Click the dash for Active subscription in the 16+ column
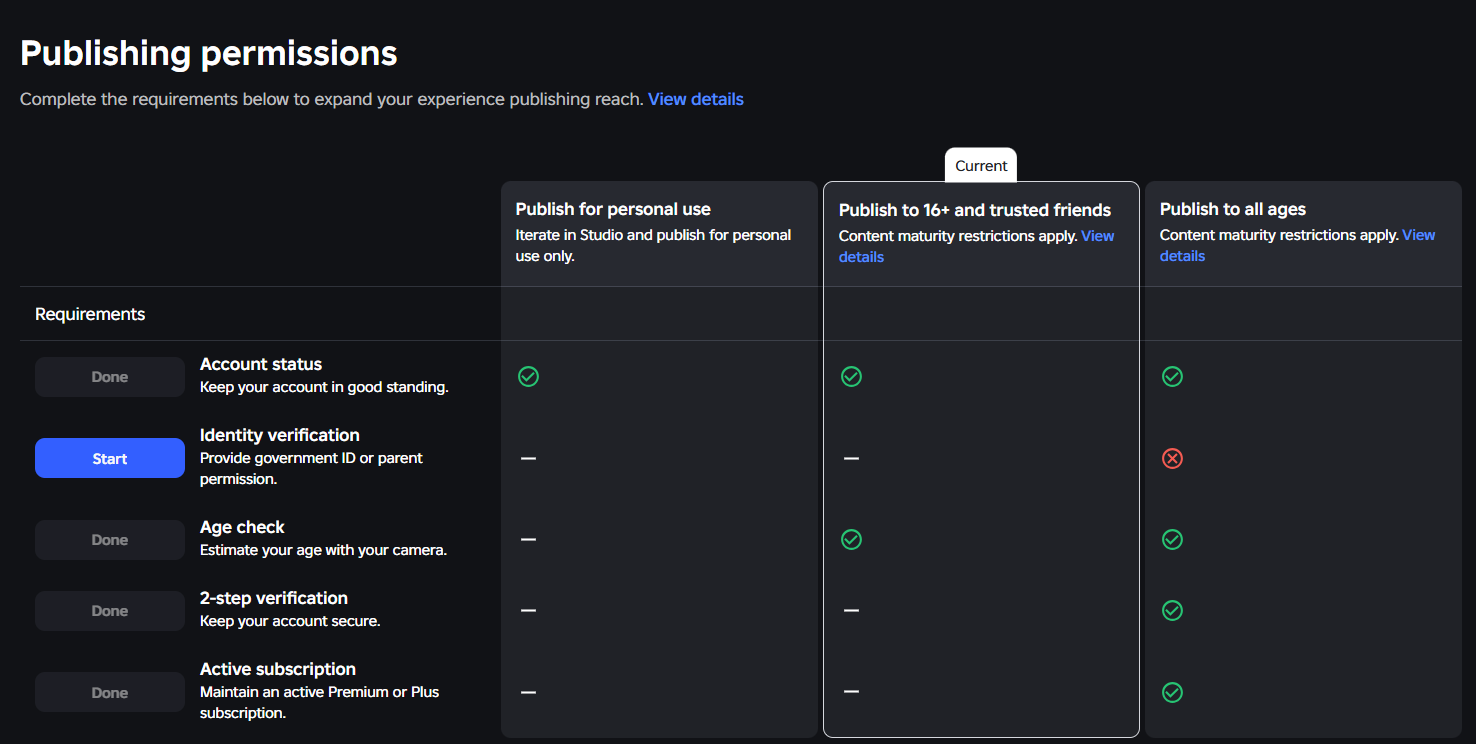The height and width of the screenshot is (744, 1476). 851,691
